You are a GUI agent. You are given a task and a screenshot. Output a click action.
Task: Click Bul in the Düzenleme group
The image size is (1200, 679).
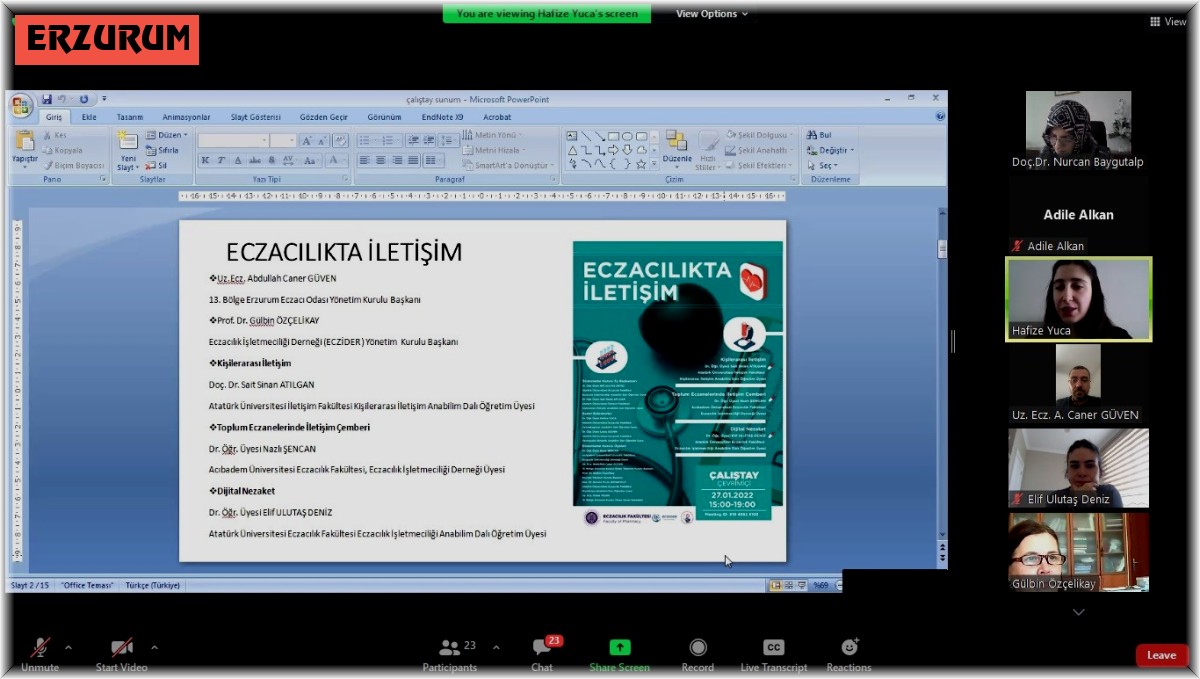820,135
